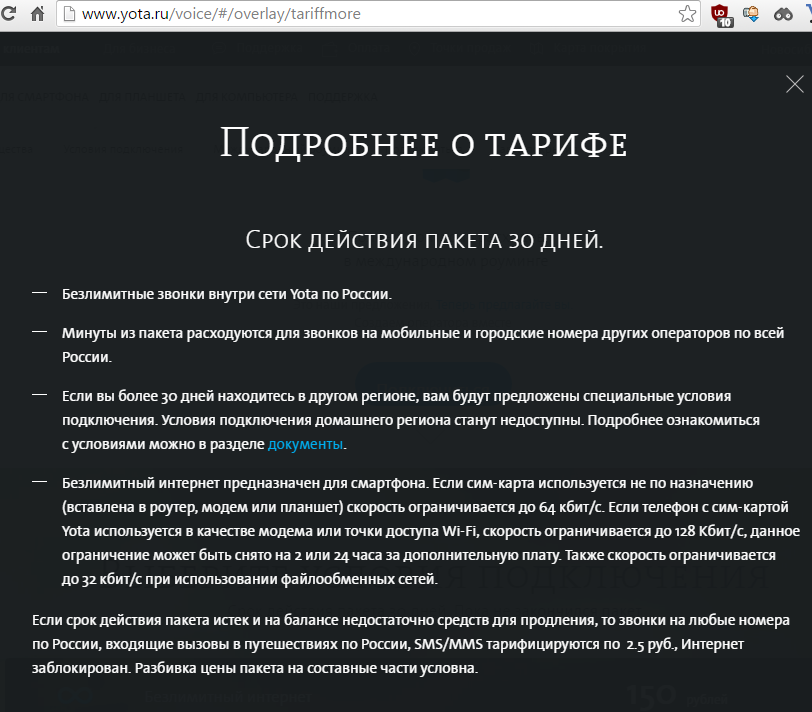Screen dimensions: 812x712
Task: Open the binoculars extension icon
Action: [x=783, y=14]
